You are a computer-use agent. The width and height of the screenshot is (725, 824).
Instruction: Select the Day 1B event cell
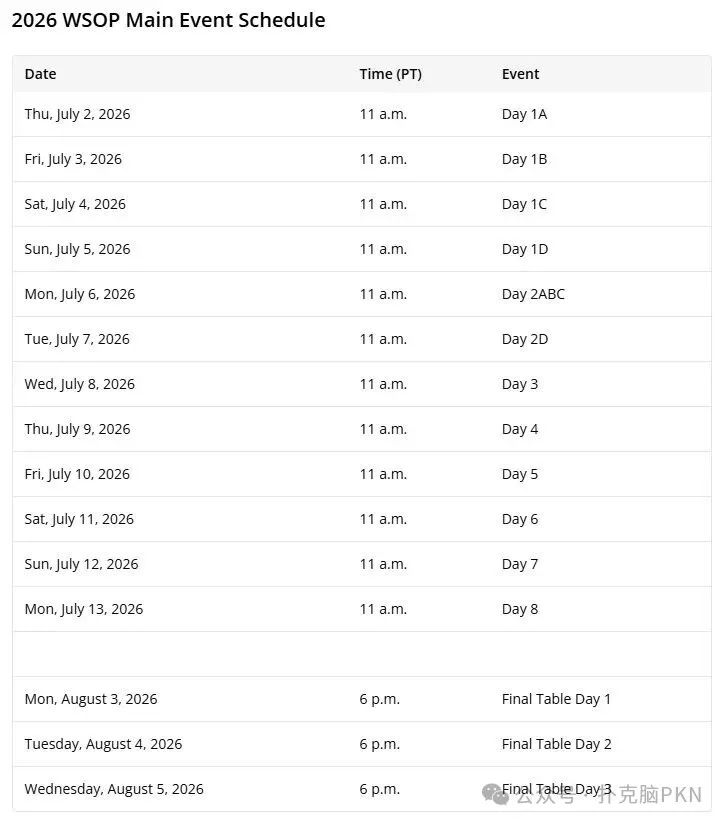pos(524,159)
